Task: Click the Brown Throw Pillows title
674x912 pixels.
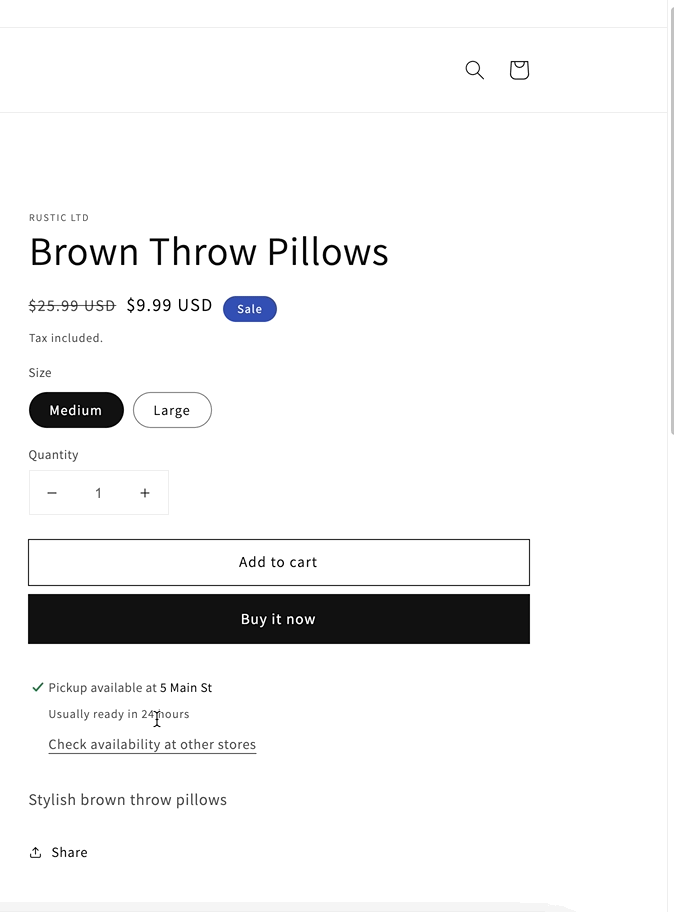Action: [x=209, y=252]
